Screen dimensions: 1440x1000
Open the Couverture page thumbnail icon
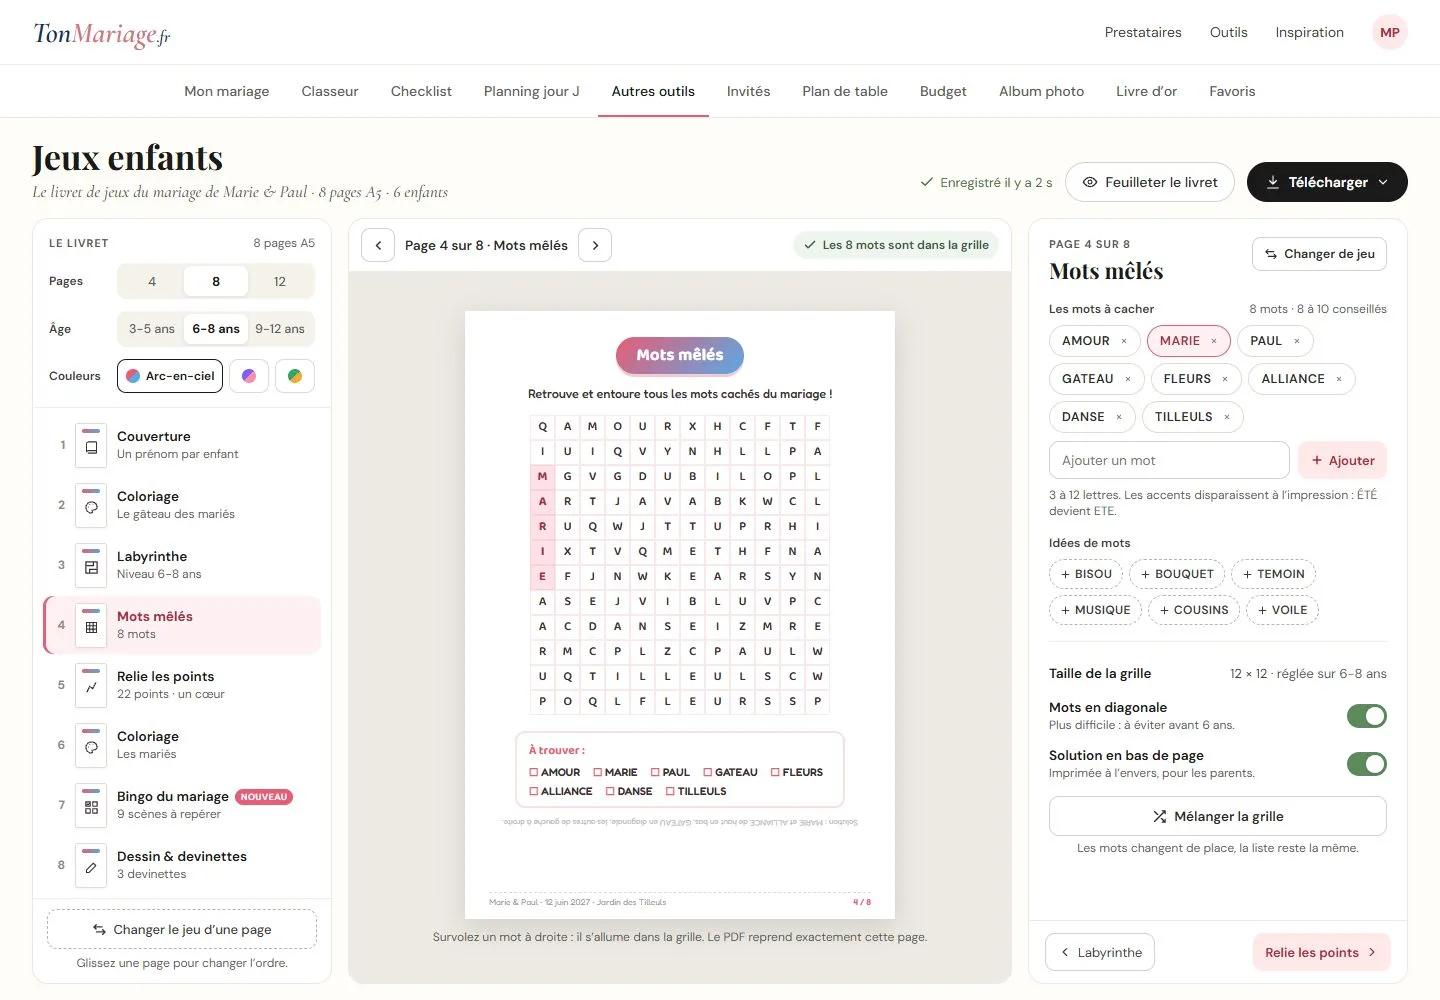[91, 445]
